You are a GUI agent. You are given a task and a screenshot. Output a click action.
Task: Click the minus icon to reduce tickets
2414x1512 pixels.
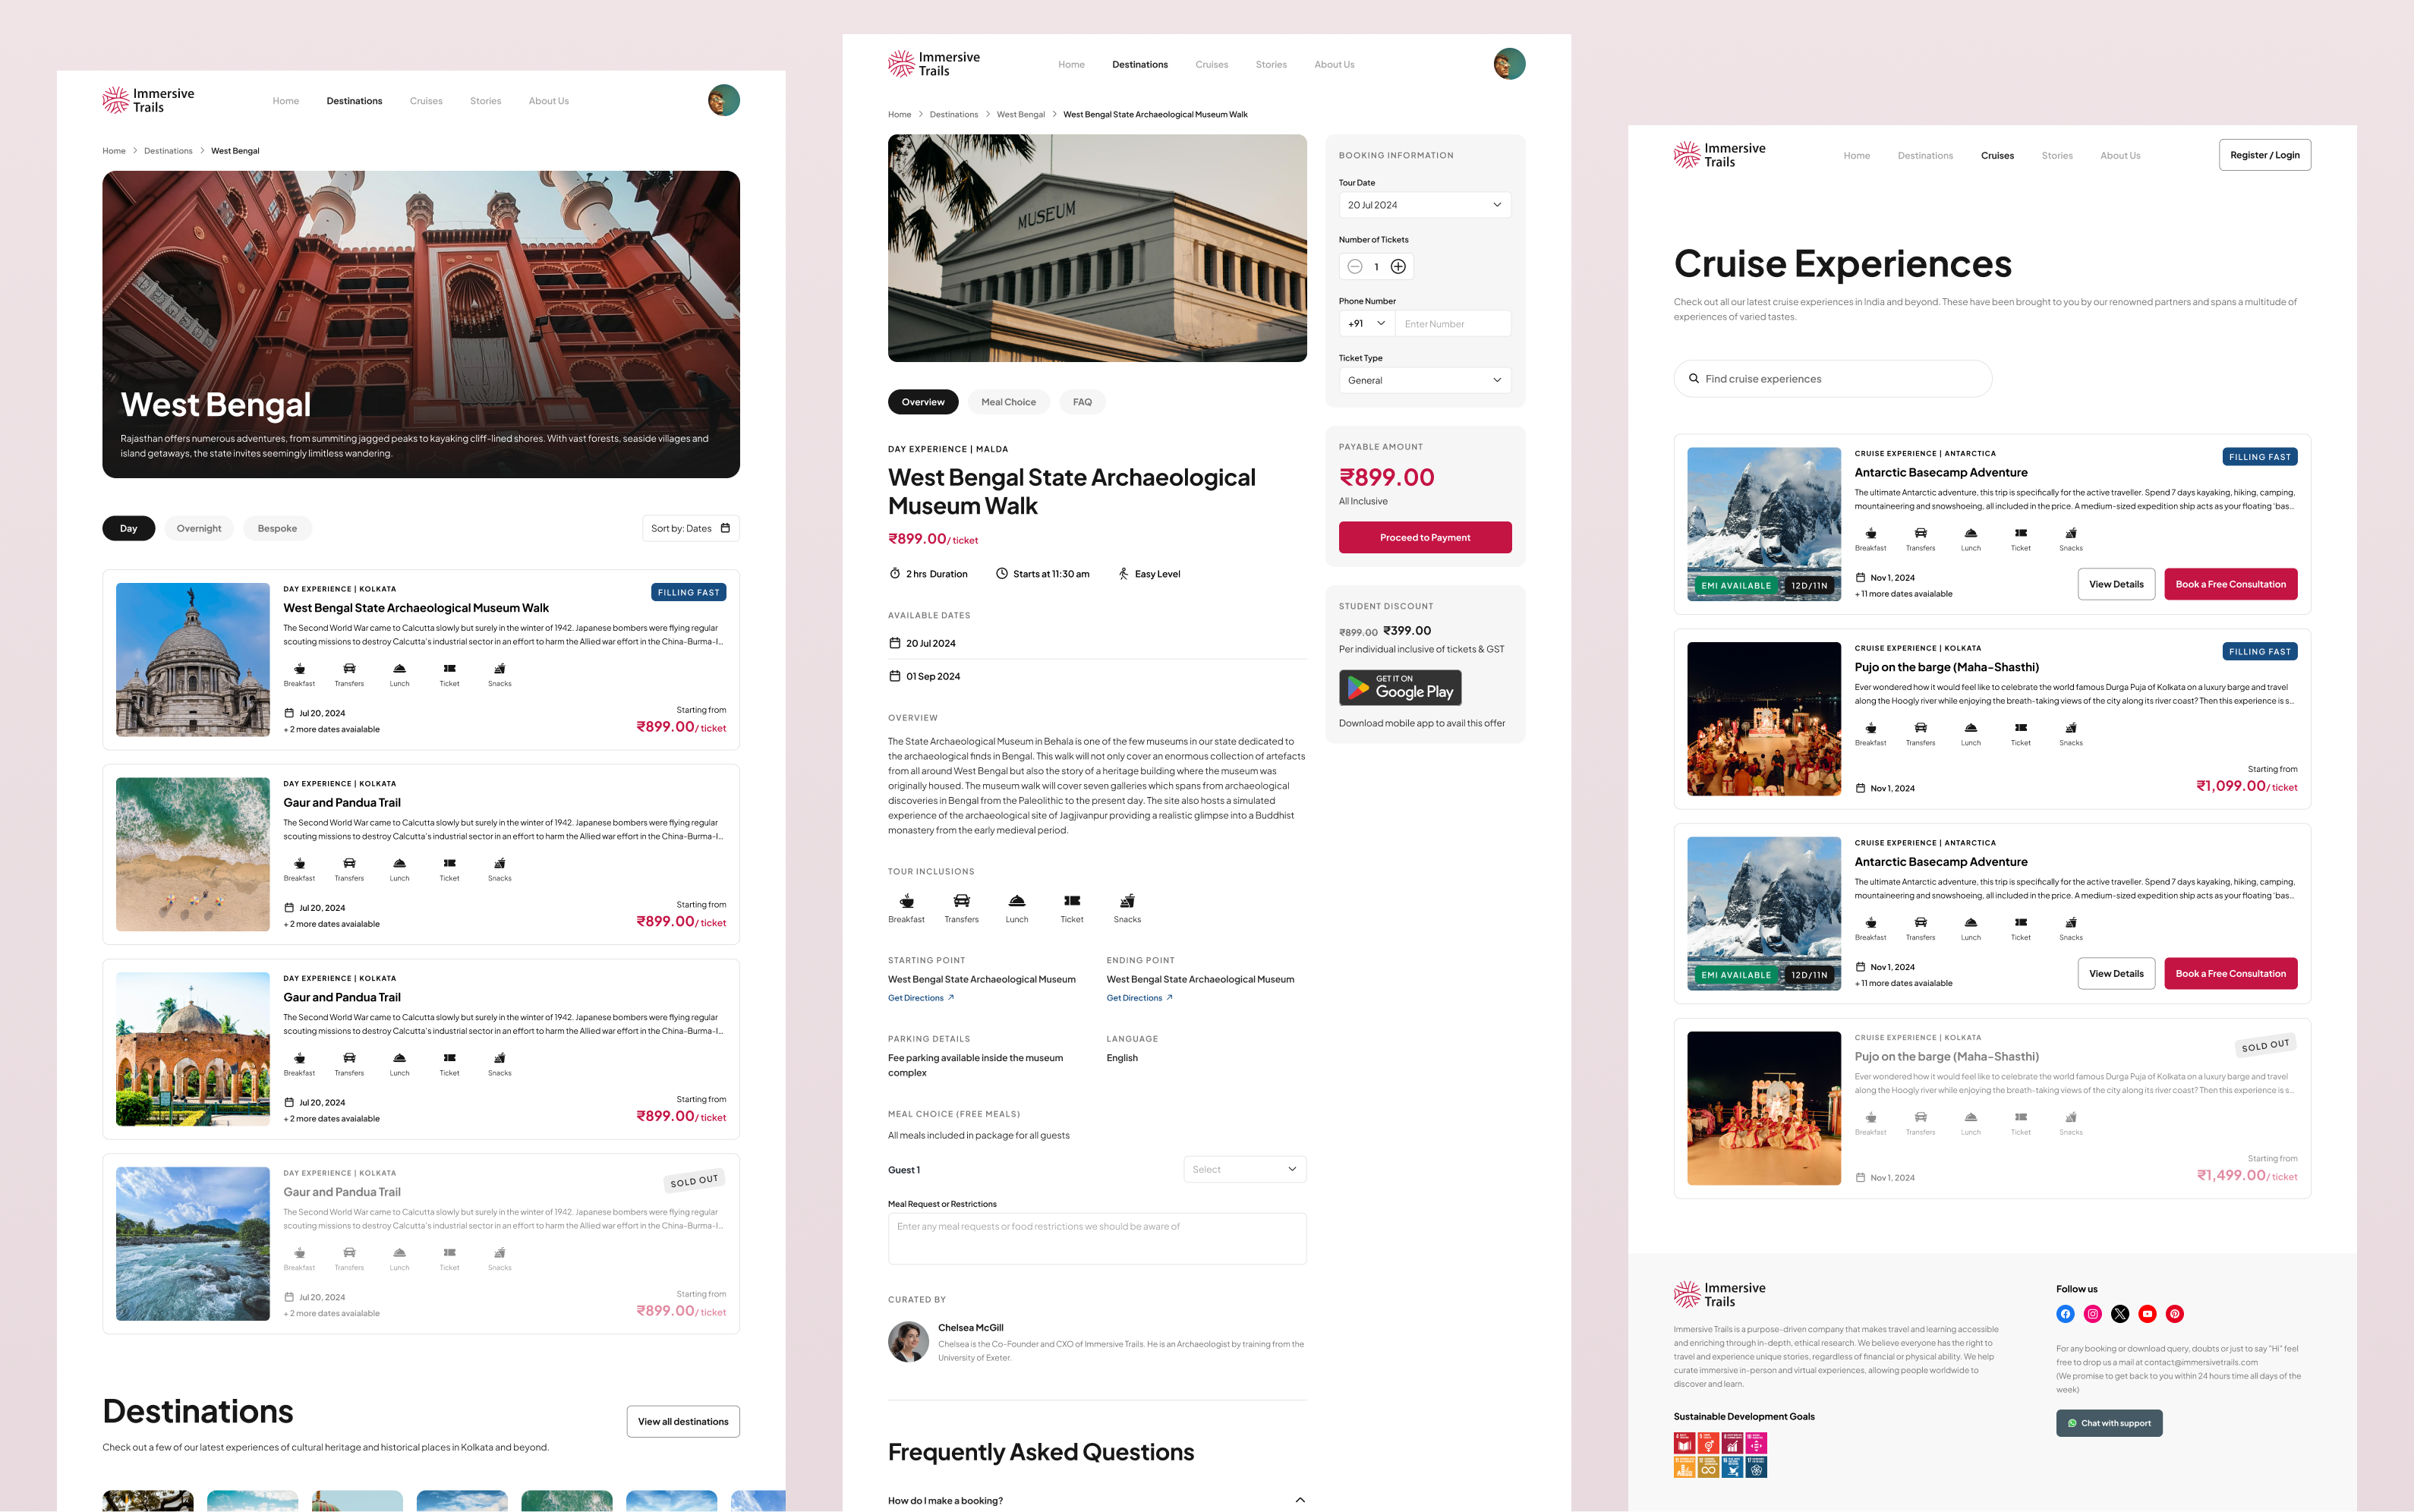[1354, 267]
